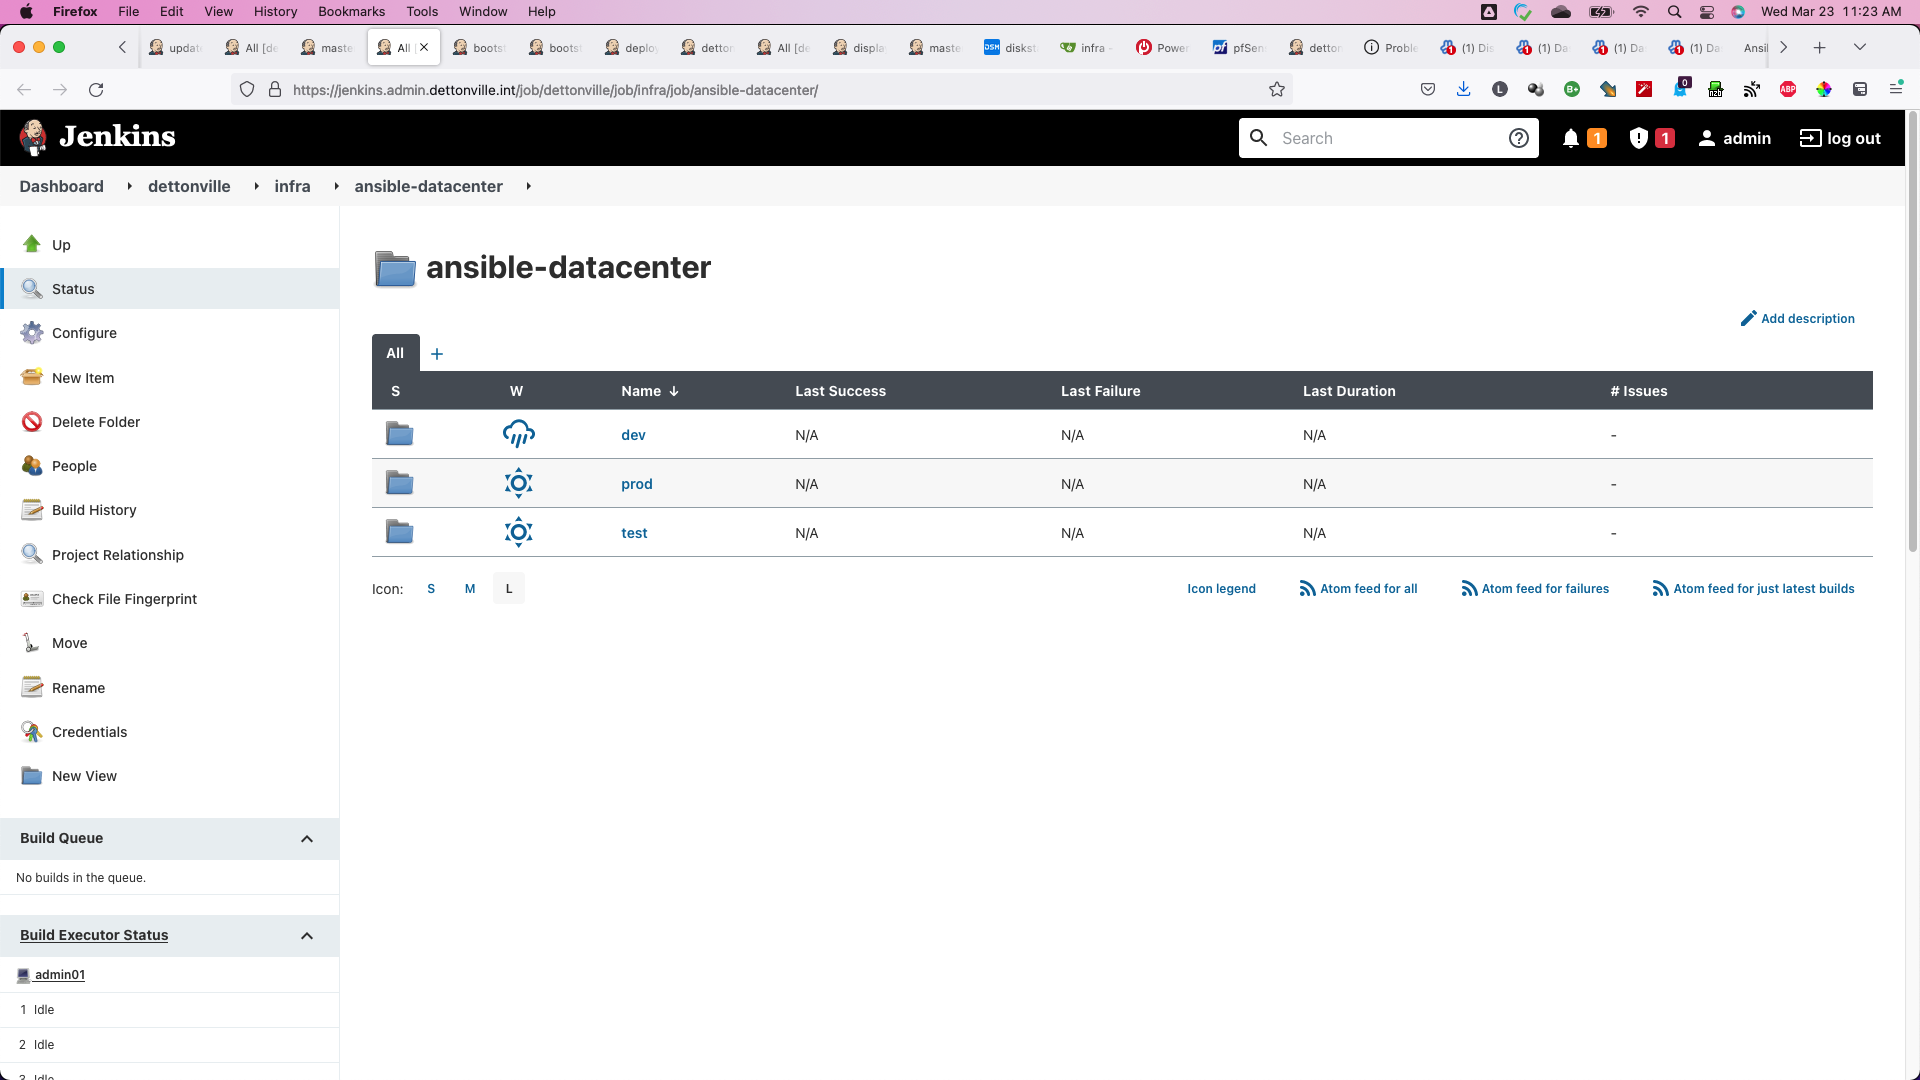Click the Credentials icon in sidebar
This screenshot has height=1080, width=1920.
(32, 732)
